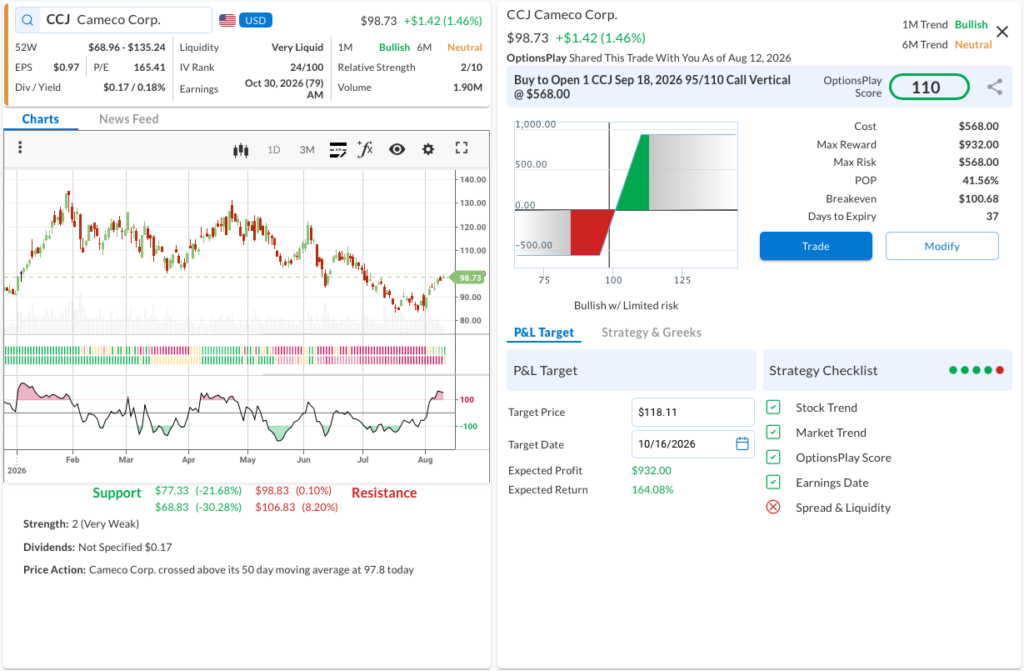The width and height of the screenshot is (1024, 671).
Task: Click the symbol search magnifier icon
Action: (27, 20)
